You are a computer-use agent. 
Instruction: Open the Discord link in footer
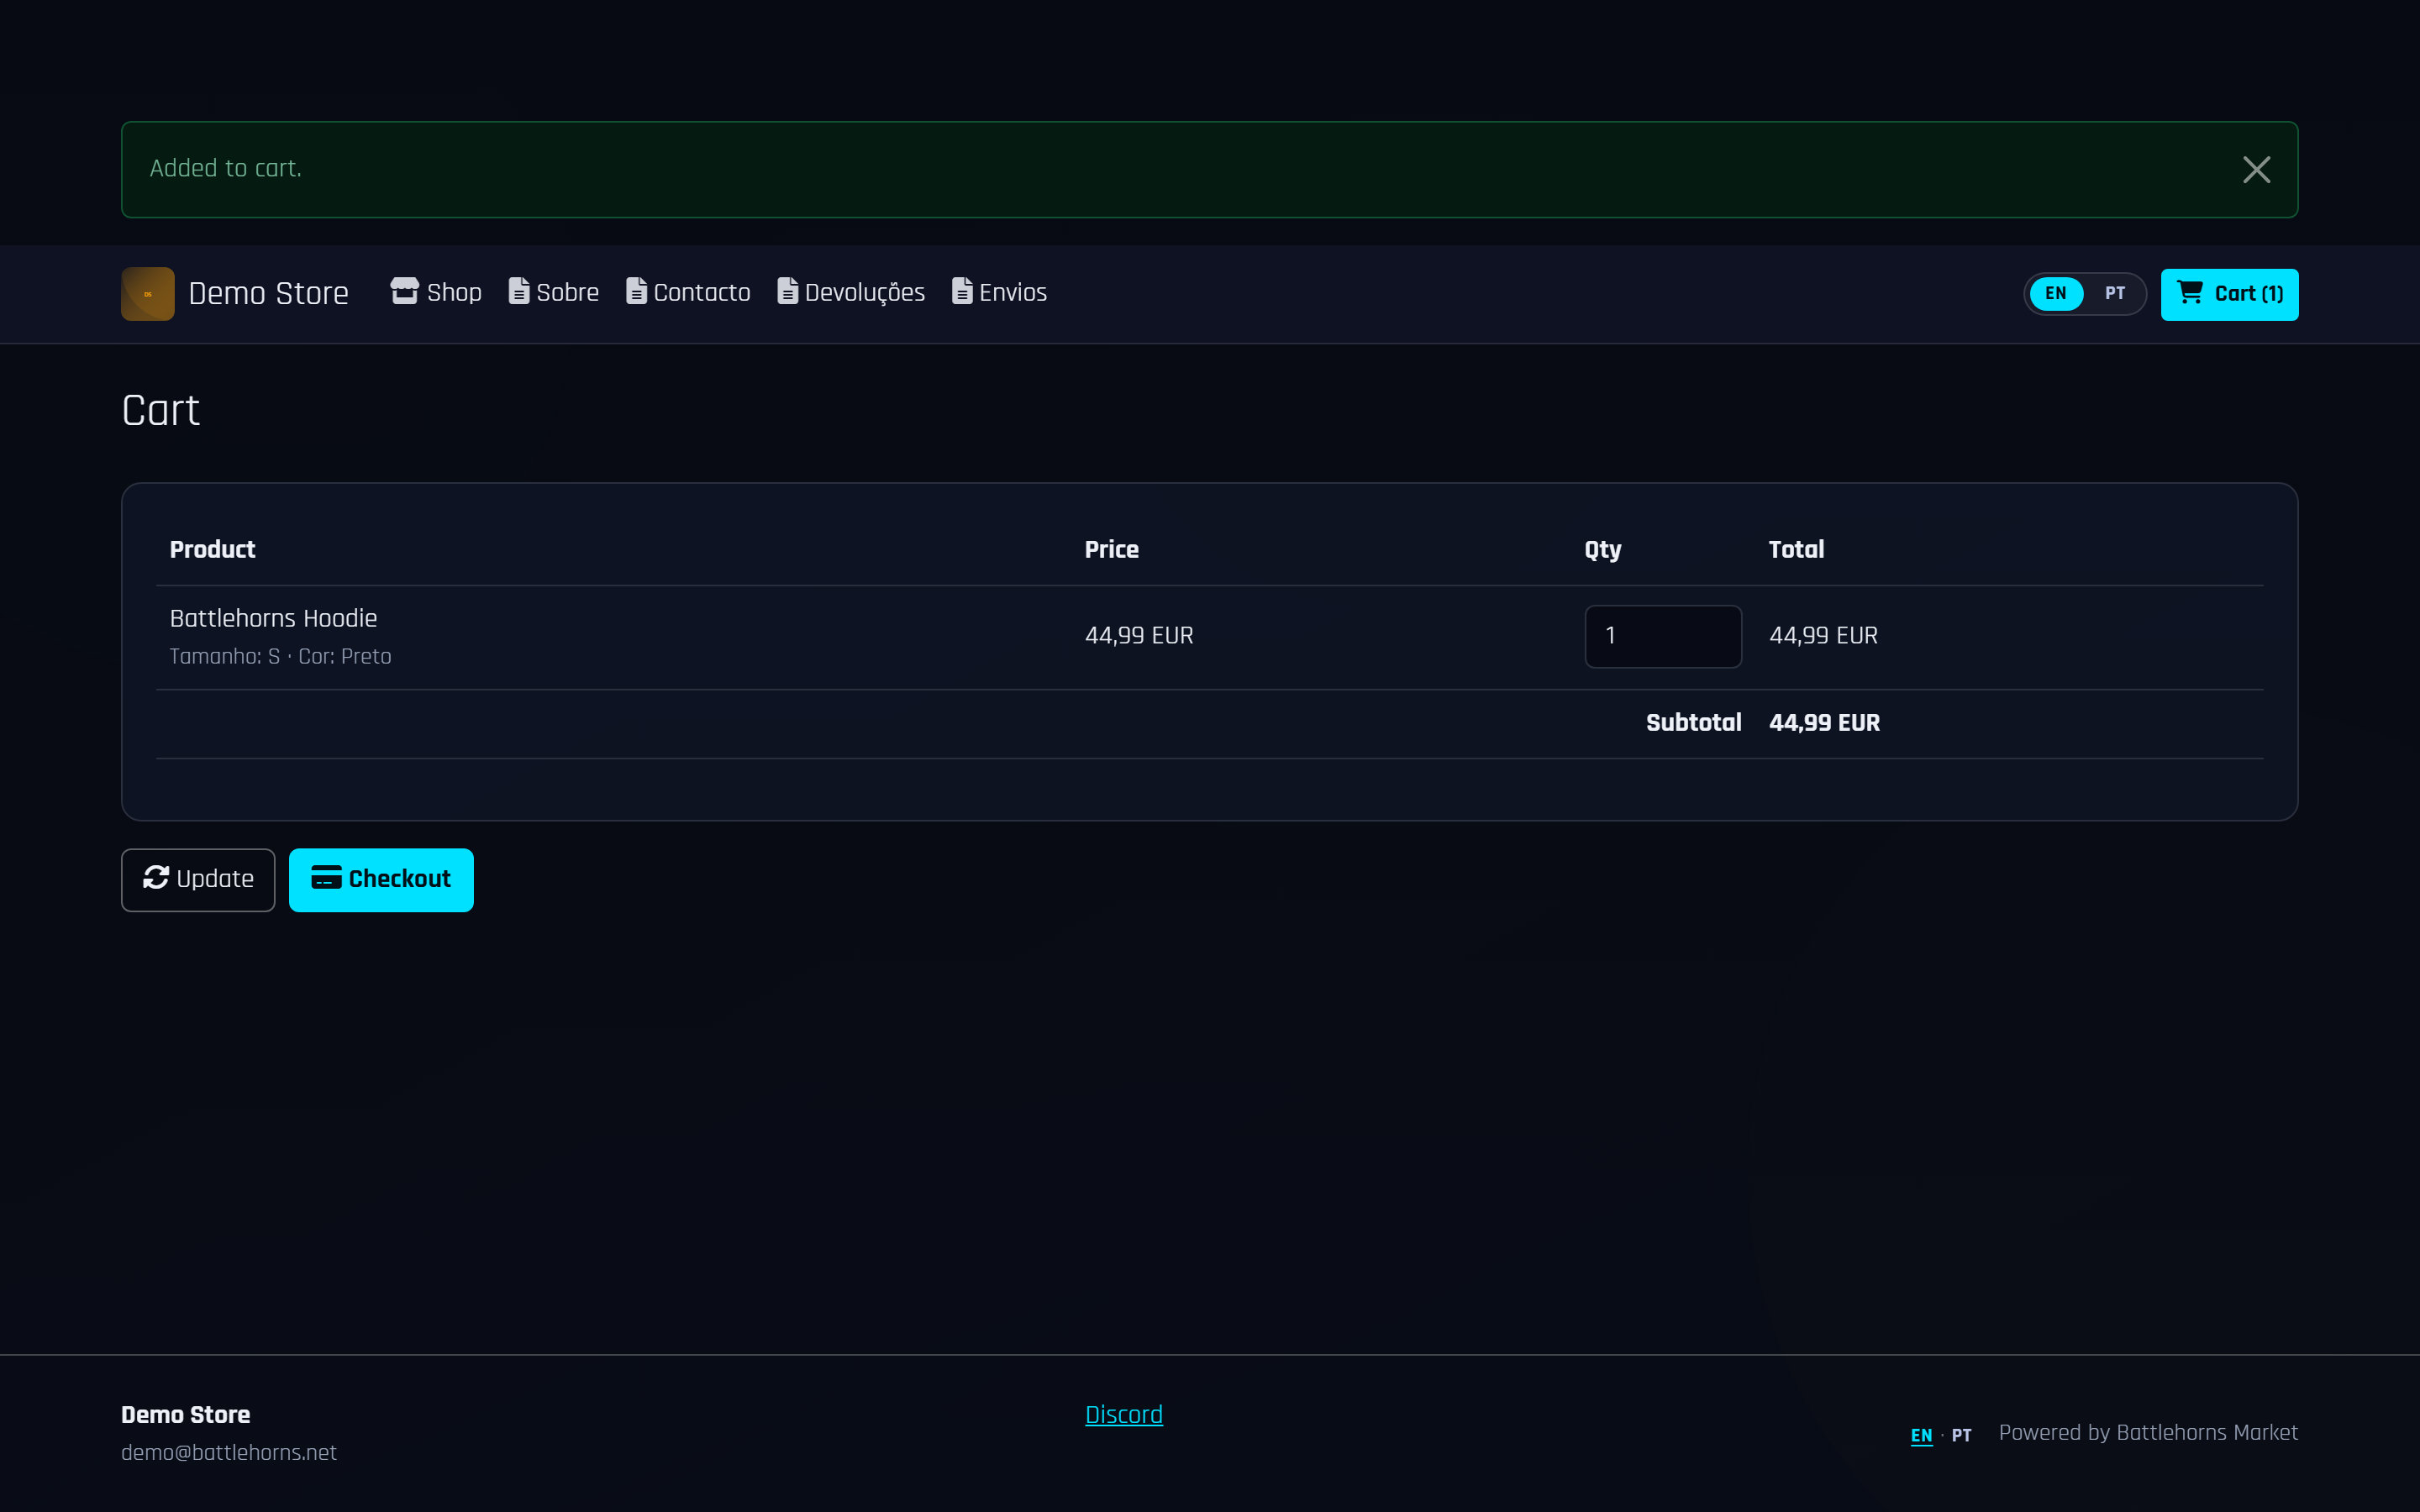pos(1124,1414)
